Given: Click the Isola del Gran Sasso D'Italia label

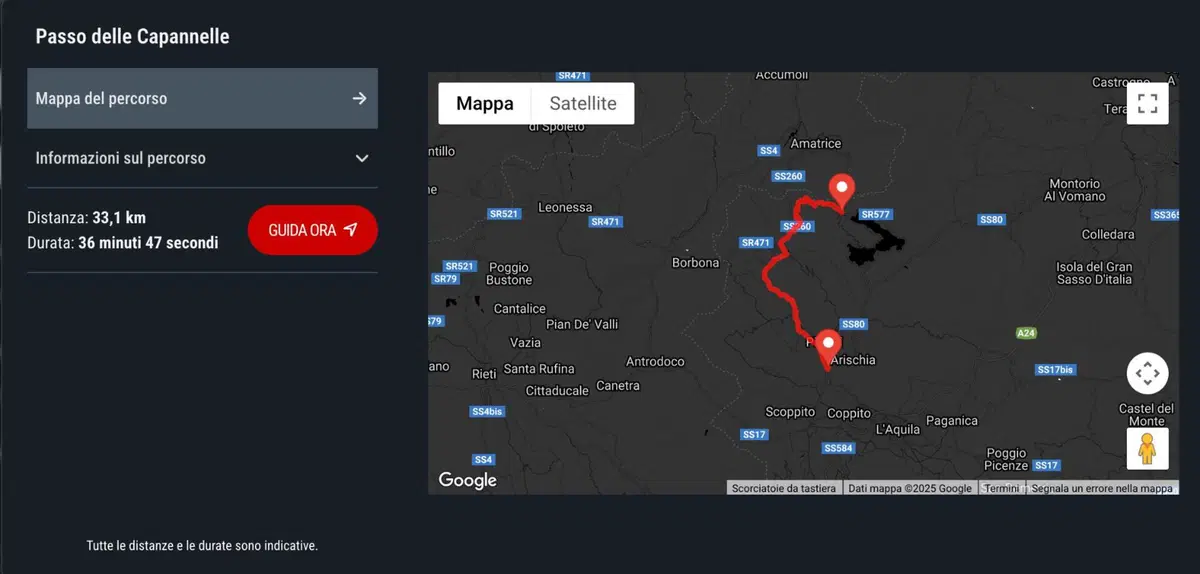Looking at the screenshot, I should pyautogui.click(x=1094, y=273).
